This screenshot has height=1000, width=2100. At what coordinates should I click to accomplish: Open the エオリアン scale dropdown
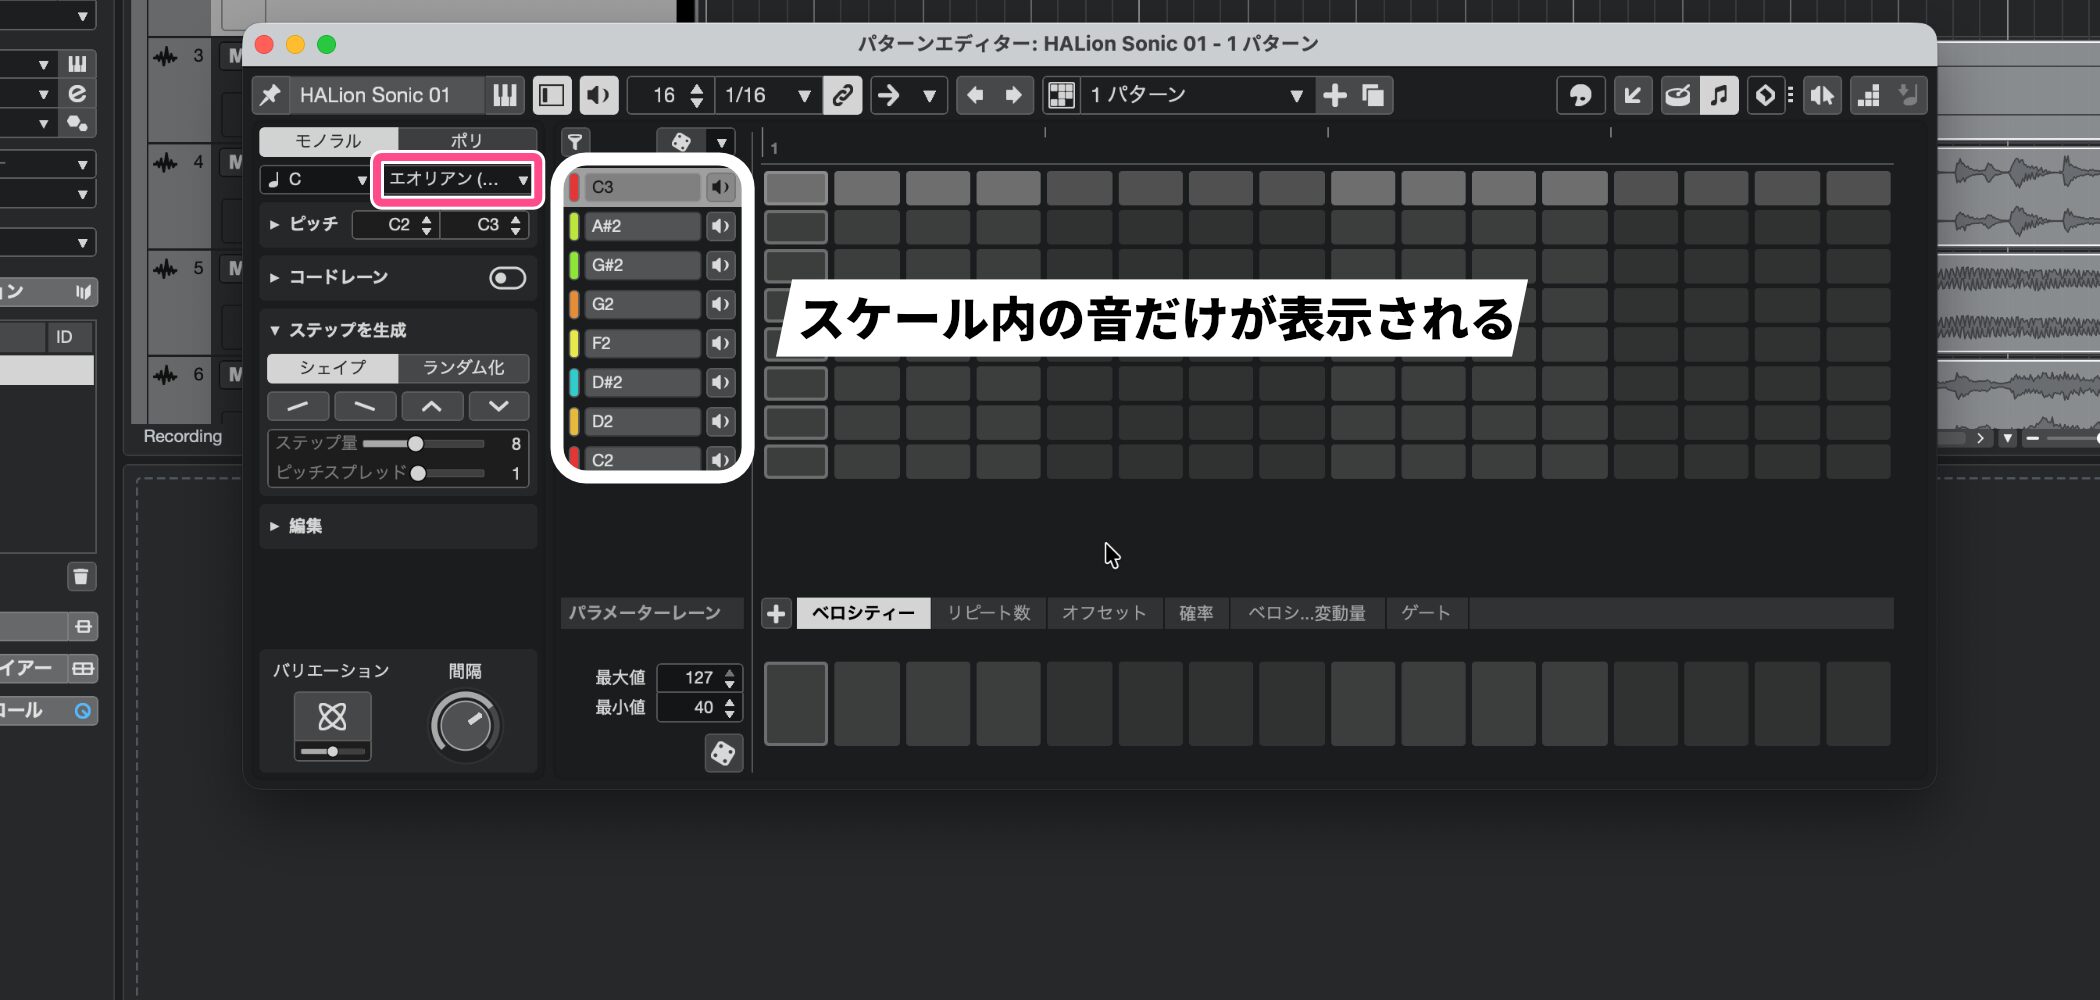coord(458,179)
